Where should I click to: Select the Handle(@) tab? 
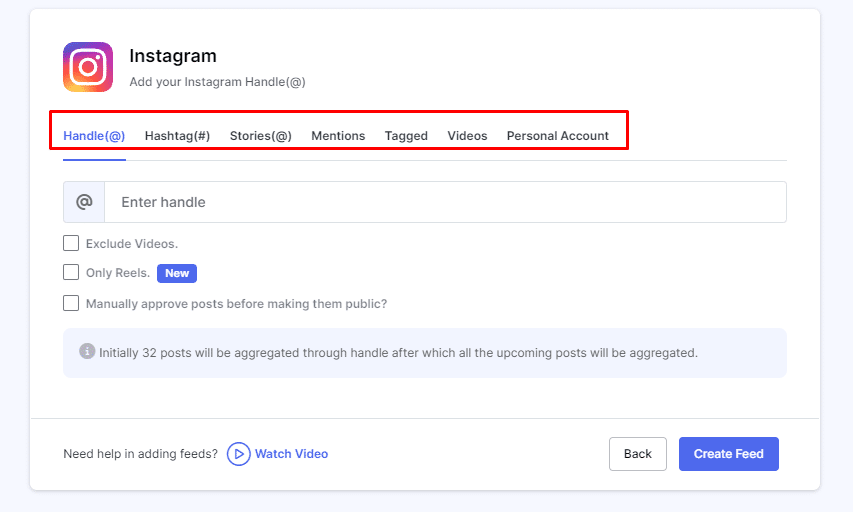click(x=94, y=136)
